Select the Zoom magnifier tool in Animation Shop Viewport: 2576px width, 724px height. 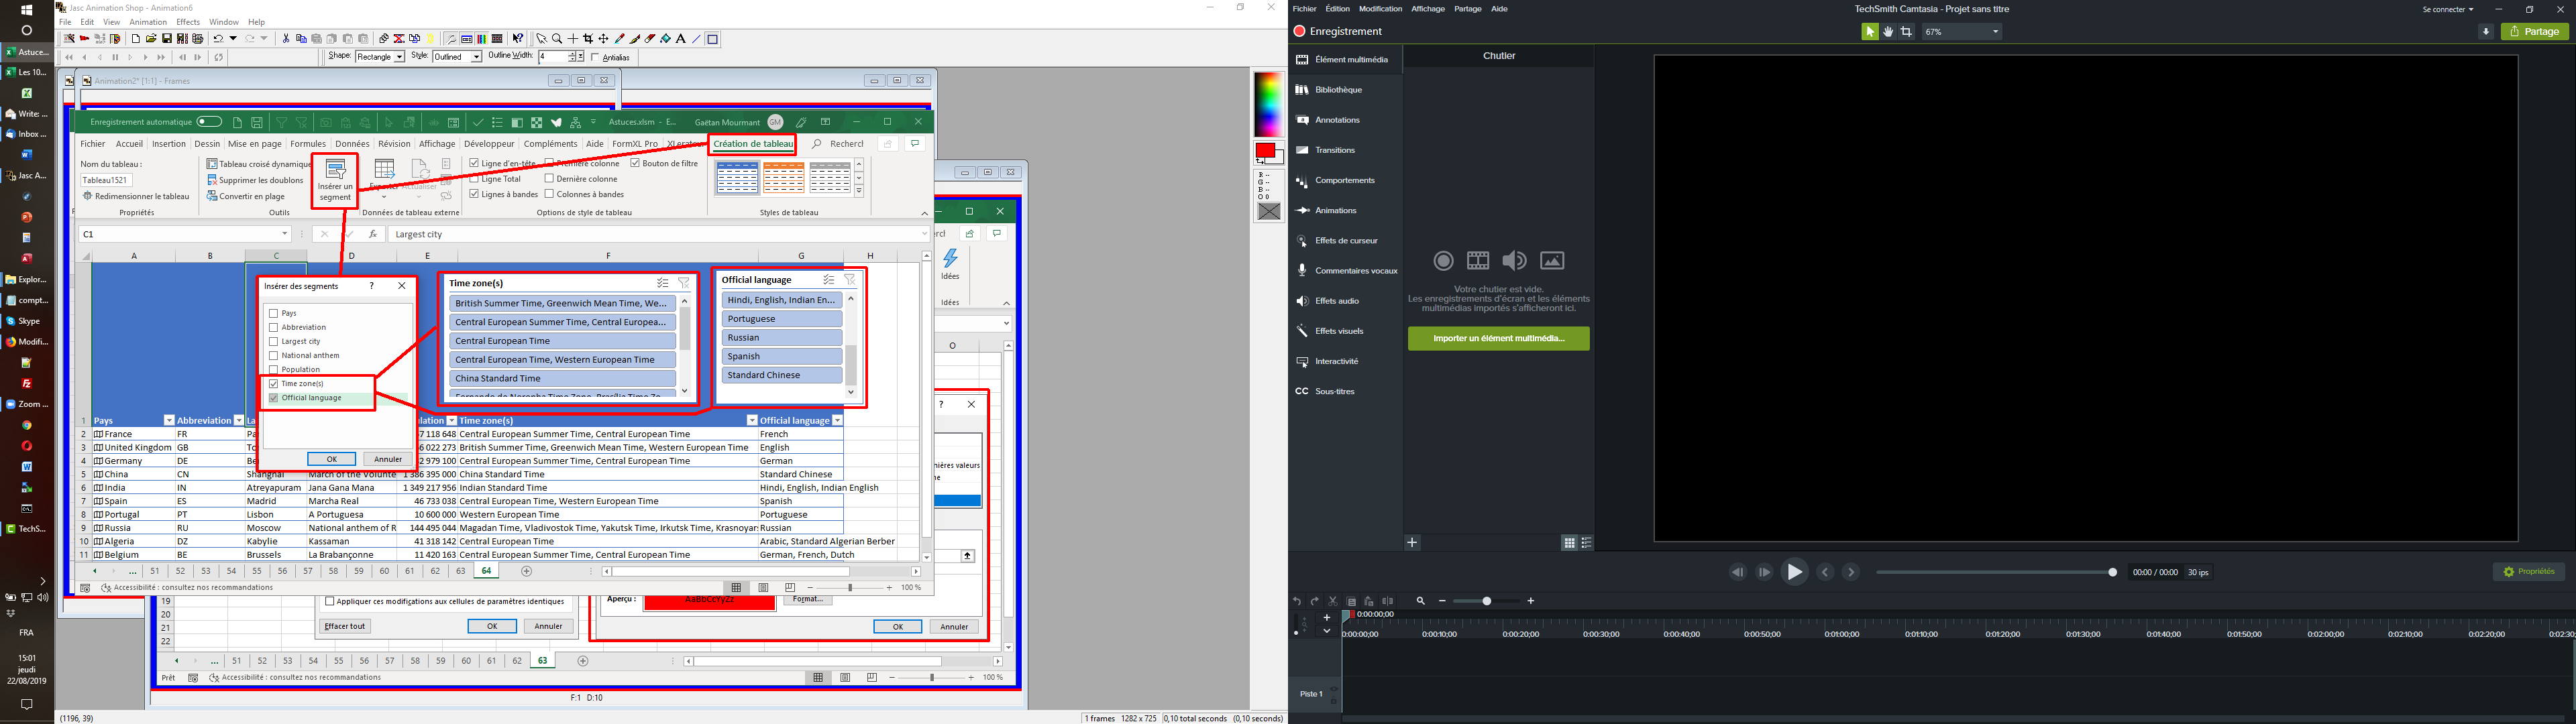click(557, 39)
